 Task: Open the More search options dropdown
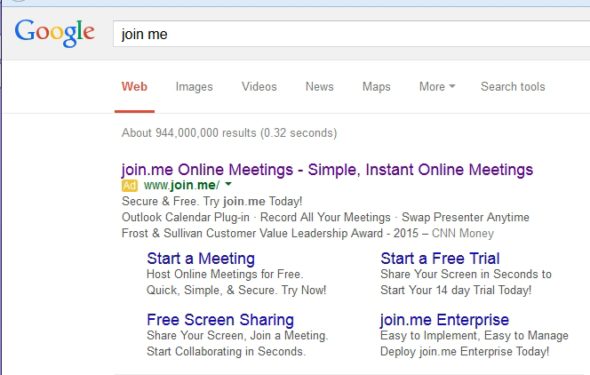[437, 87]
